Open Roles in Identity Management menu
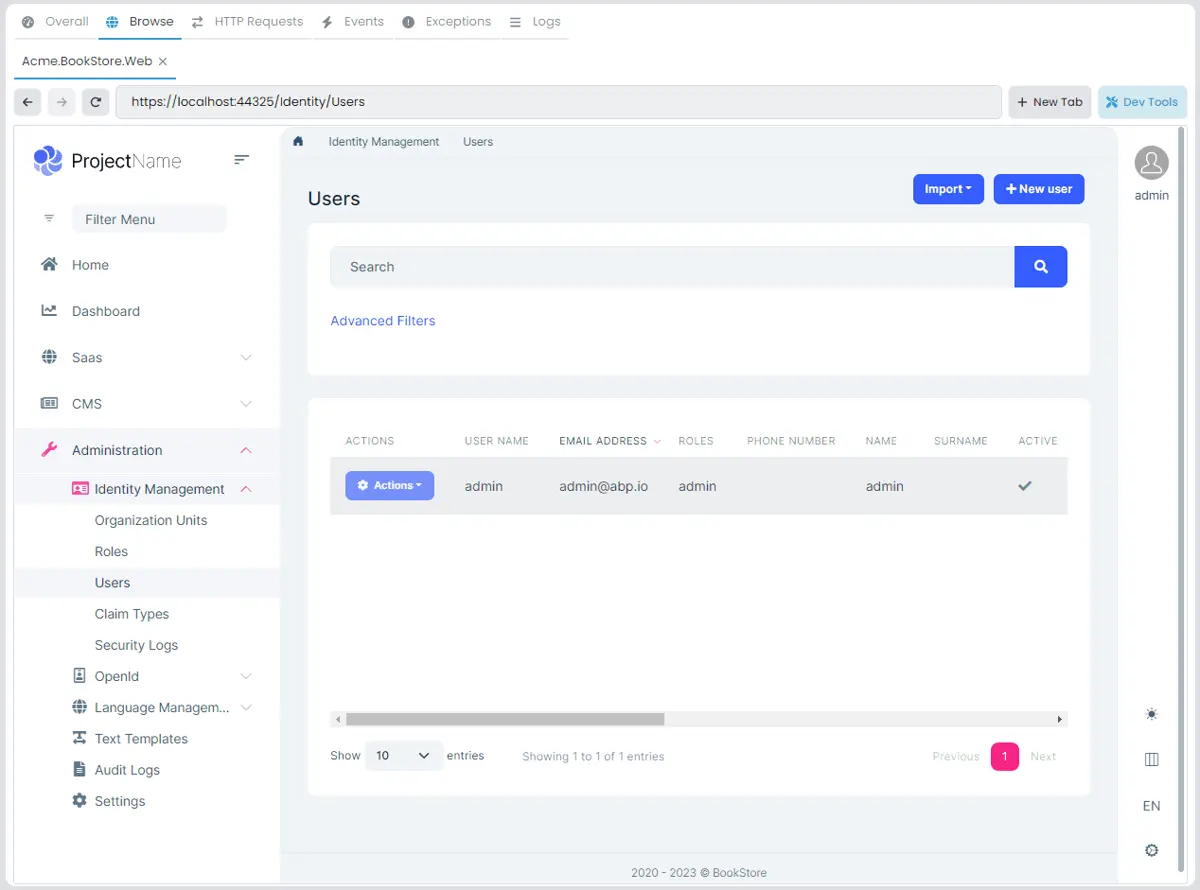The image size is (1200, 890). tap(111, 552)
